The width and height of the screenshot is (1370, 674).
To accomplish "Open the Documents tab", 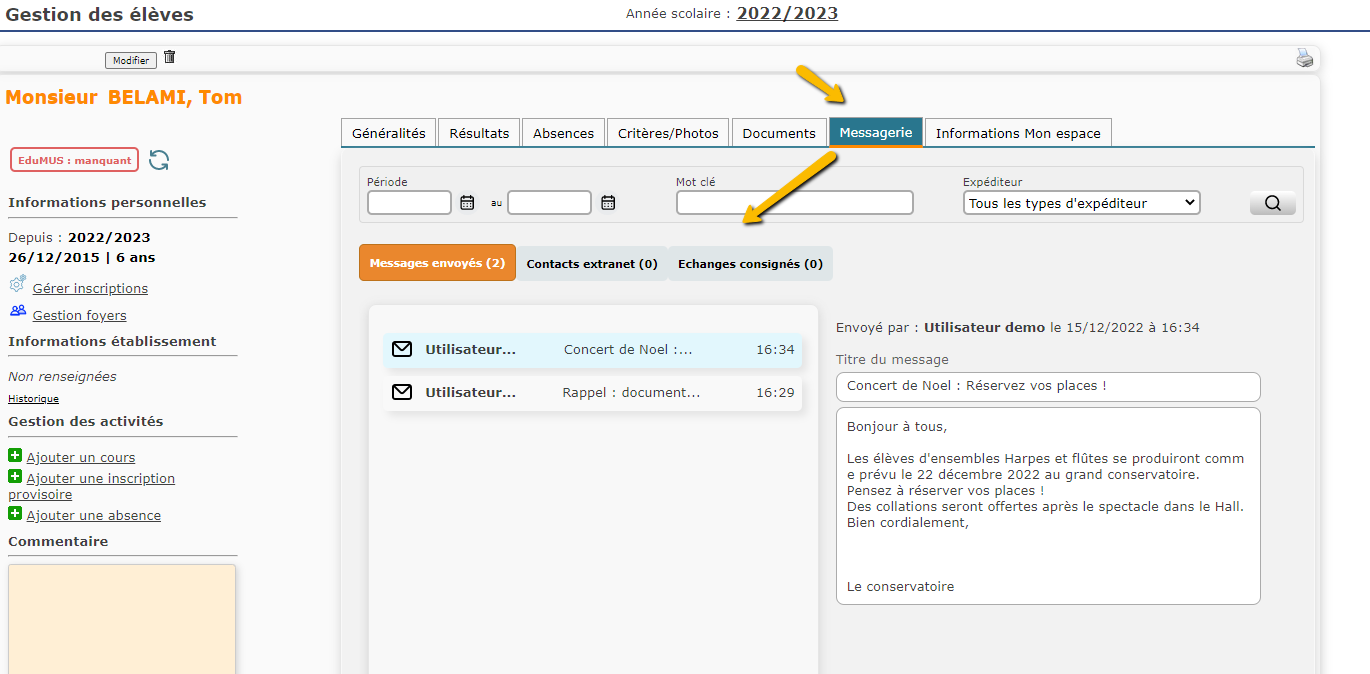I will [779, 133].
